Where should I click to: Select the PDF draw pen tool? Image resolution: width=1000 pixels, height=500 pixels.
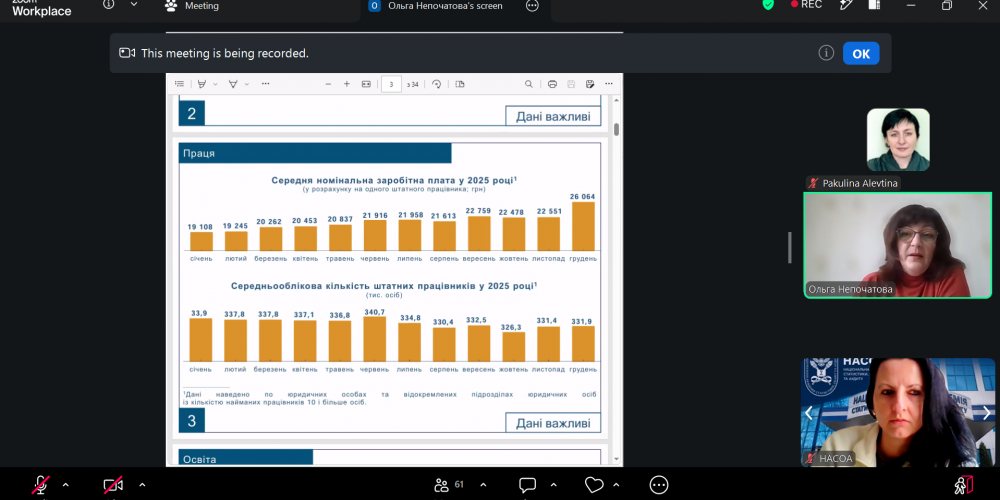233,84
